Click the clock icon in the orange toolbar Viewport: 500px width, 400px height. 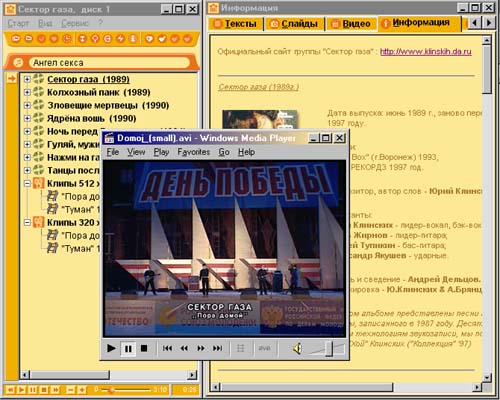click(x=67, y=39)
